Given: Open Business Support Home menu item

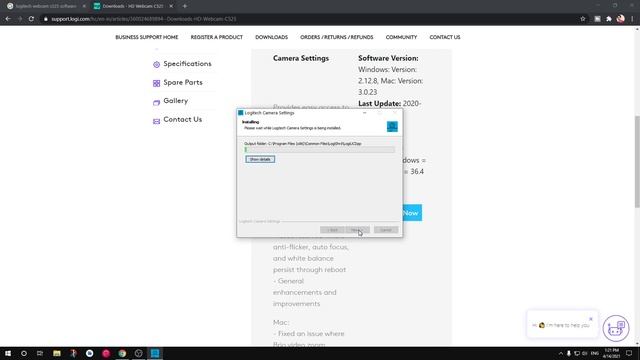Looking at the screenshot, I should [x=147, y=37].
